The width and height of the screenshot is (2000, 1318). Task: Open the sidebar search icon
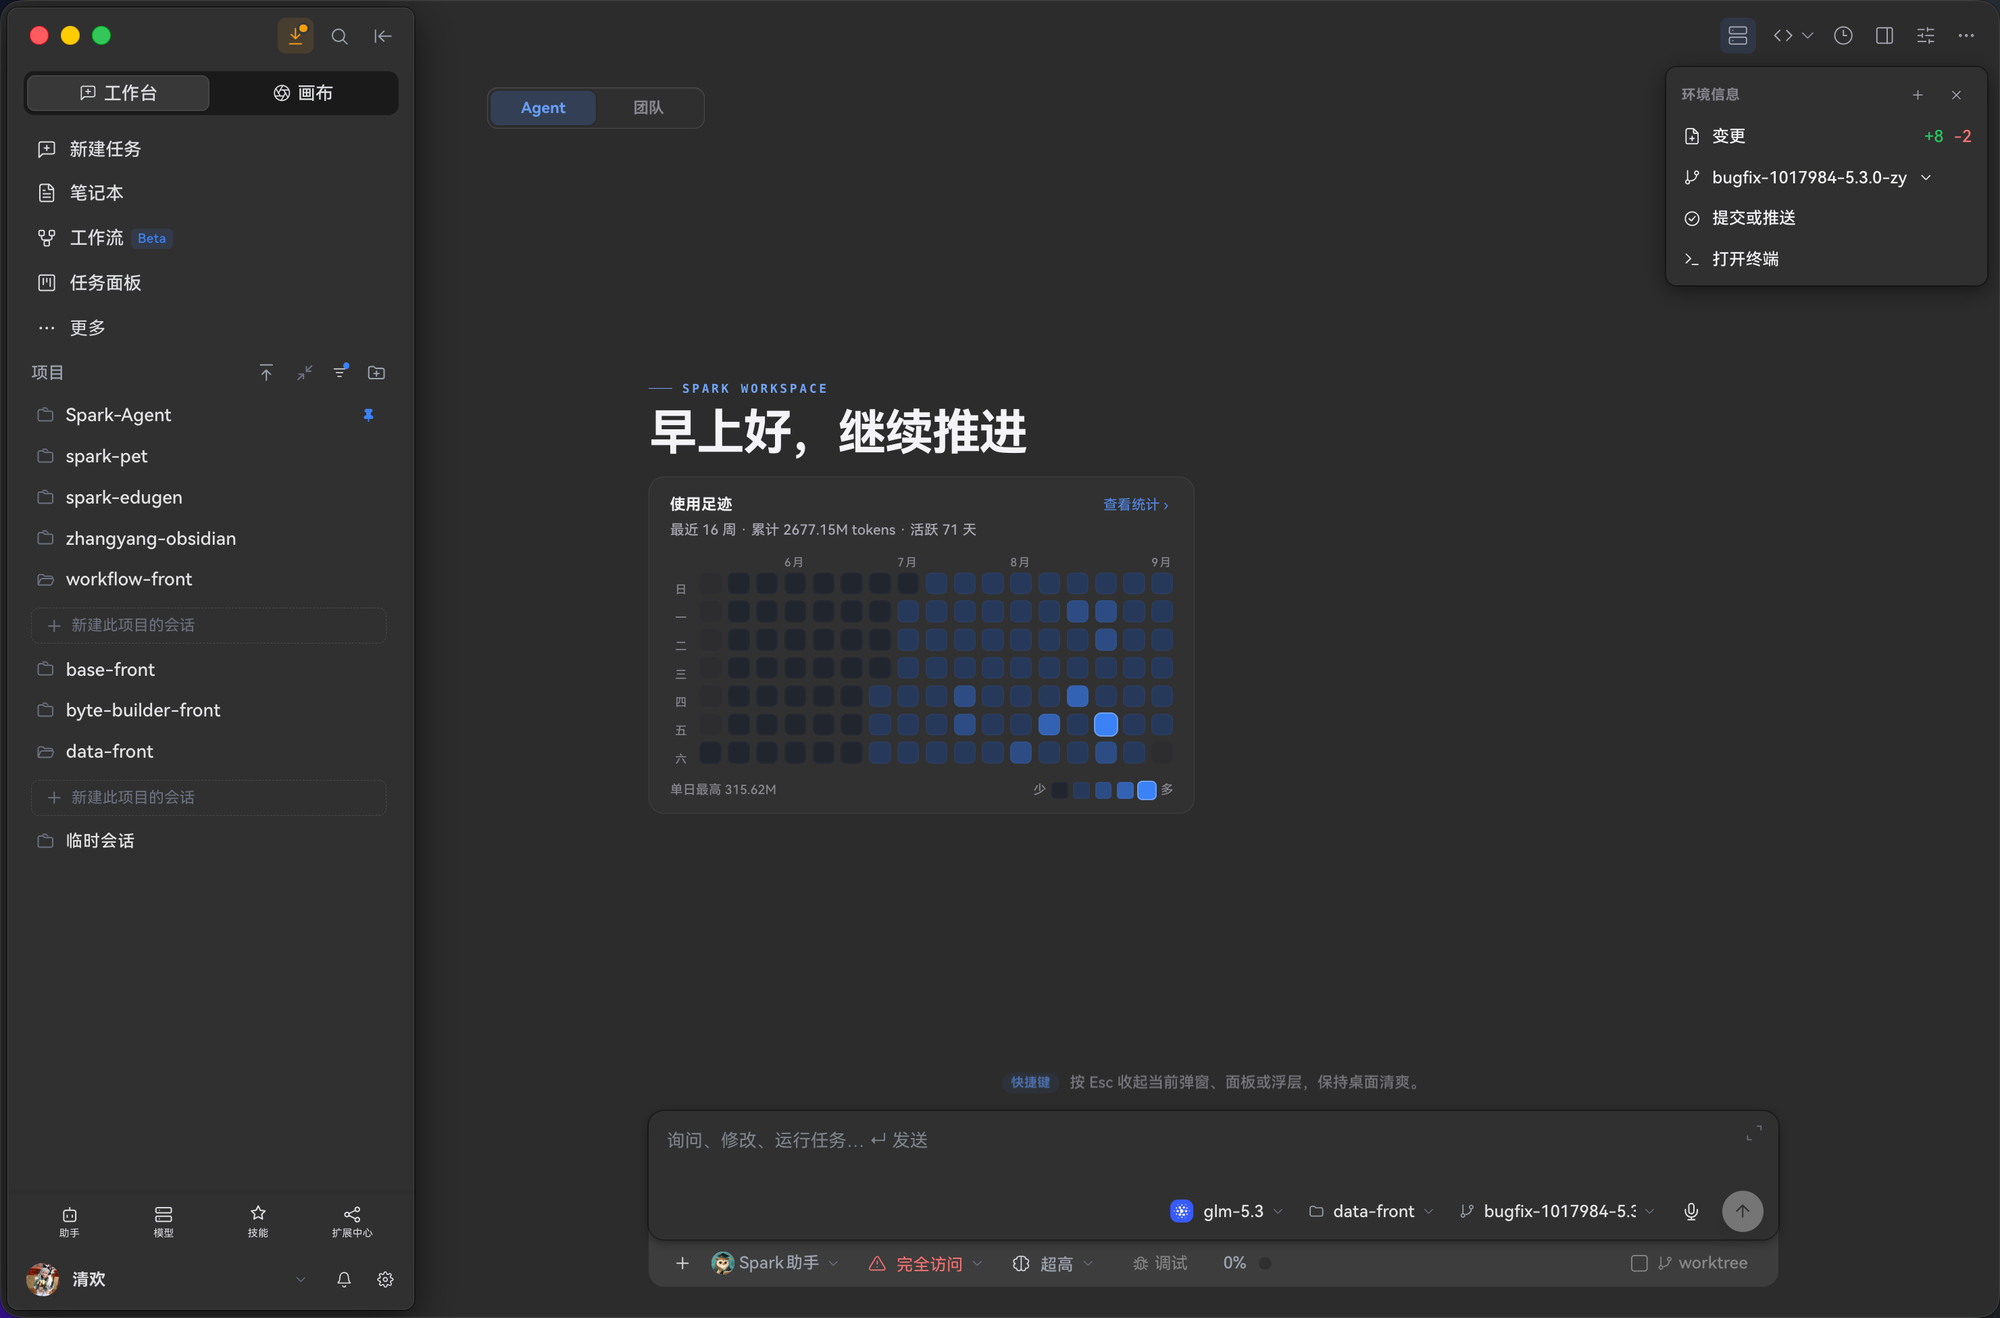[340, 36]
